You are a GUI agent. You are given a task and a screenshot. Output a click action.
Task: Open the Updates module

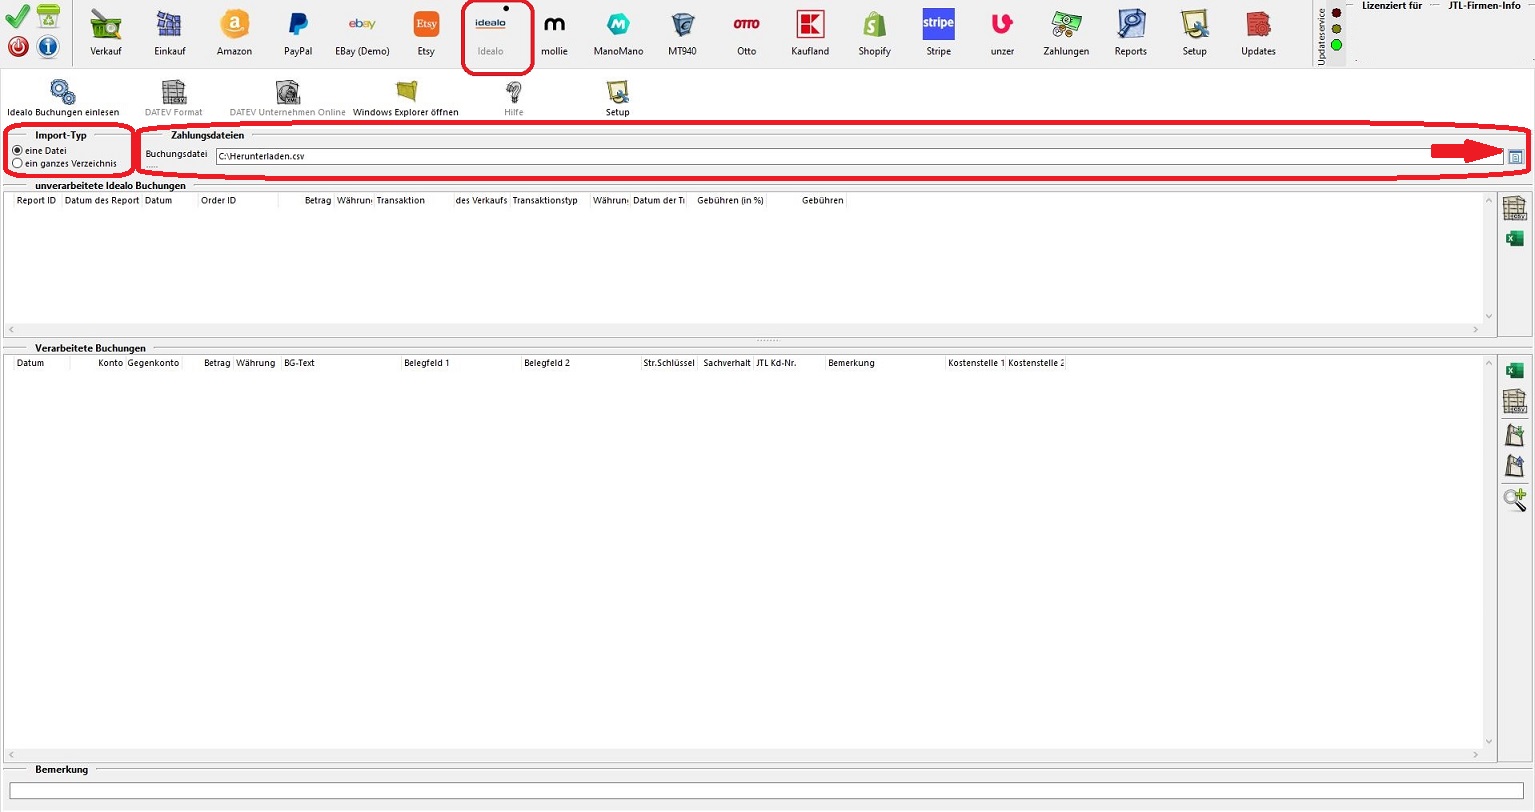click(1258, 33)
